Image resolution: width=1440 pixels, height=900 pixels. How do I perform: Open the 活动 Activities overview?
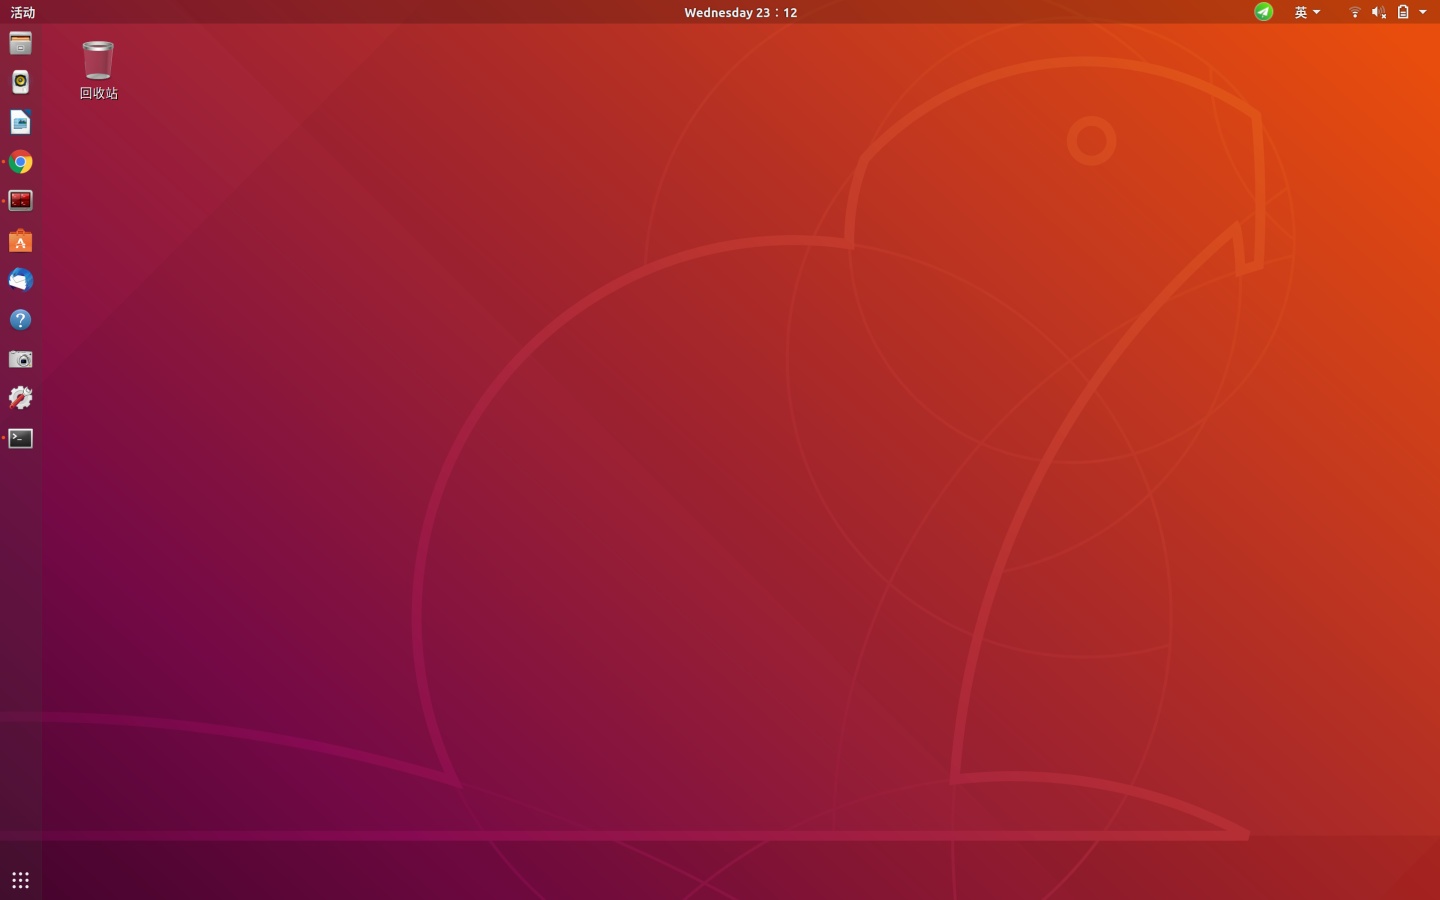click(x=22, y=12)
